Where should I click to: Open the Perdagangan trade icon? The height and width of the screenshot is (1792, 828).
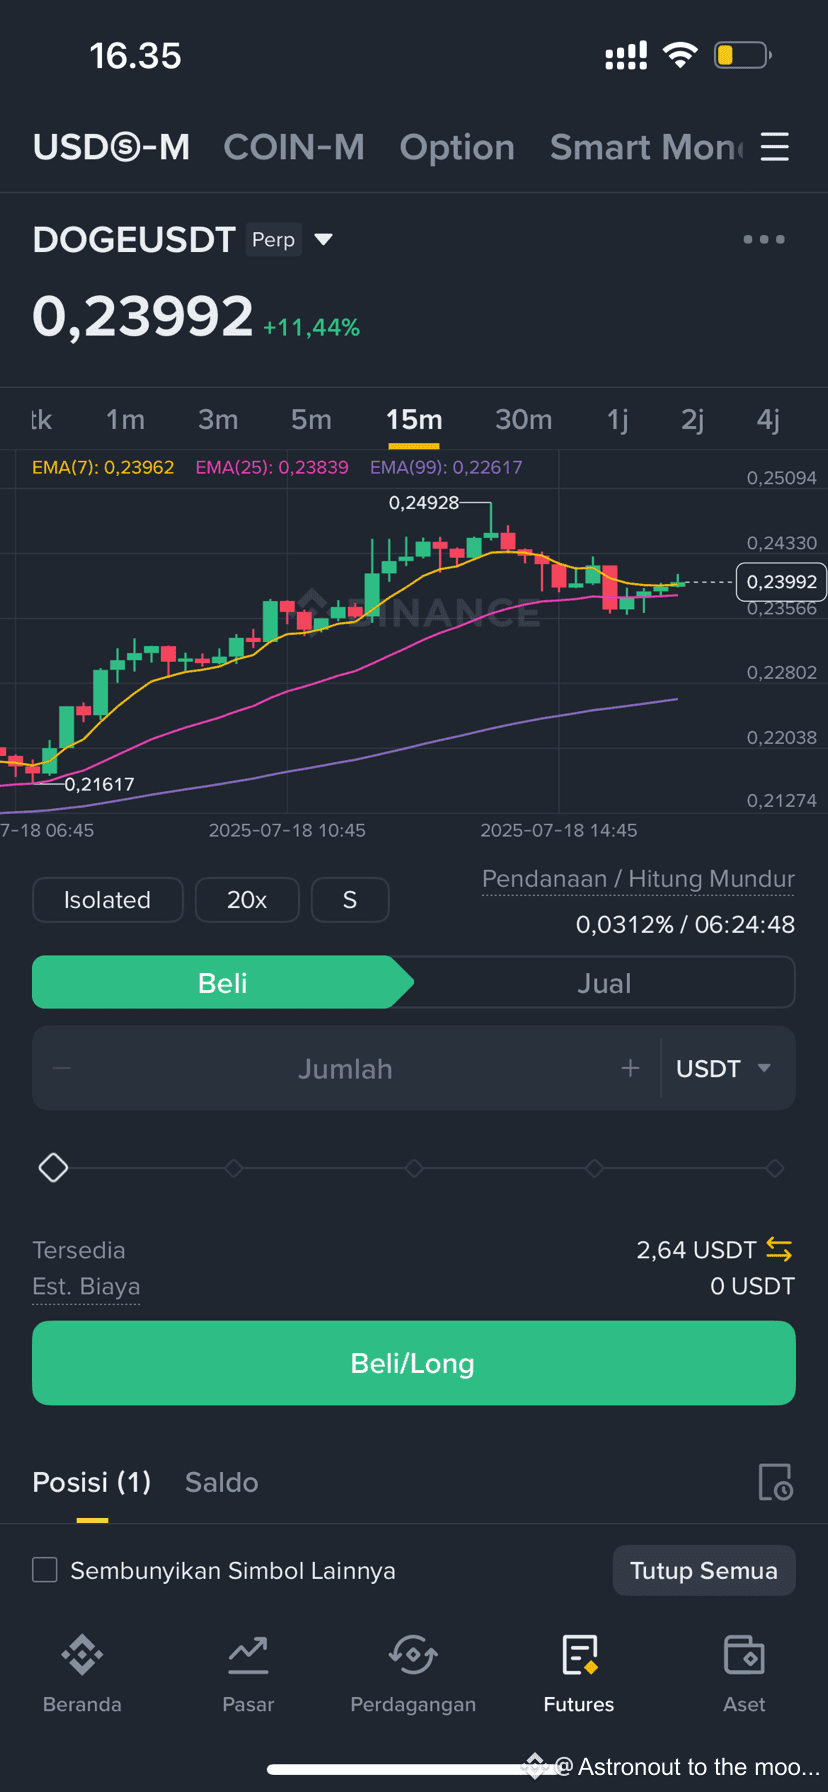(413, 1655)
